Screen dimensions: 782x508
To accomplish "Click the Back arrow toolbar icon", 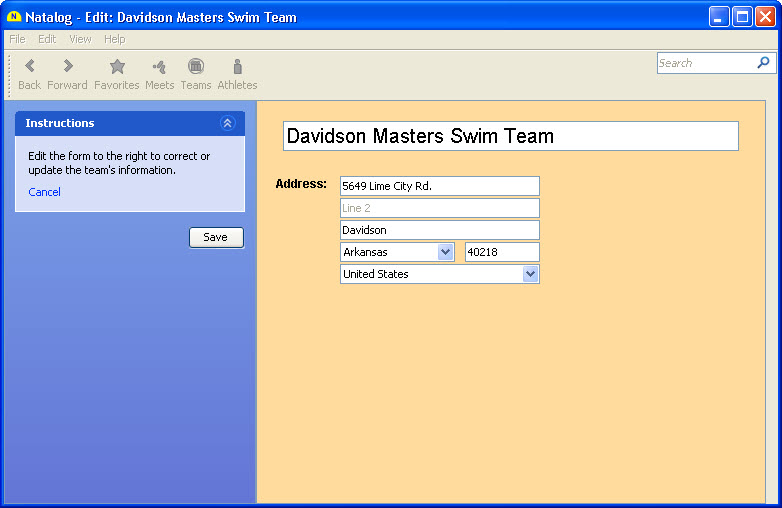I will pos(29,67).
